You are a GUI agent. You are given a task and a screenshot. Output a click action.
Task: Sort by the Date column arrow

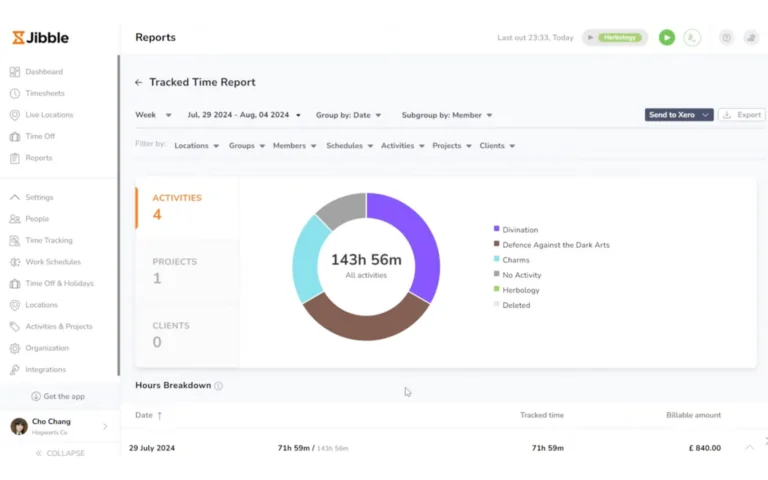pos(160,415)
